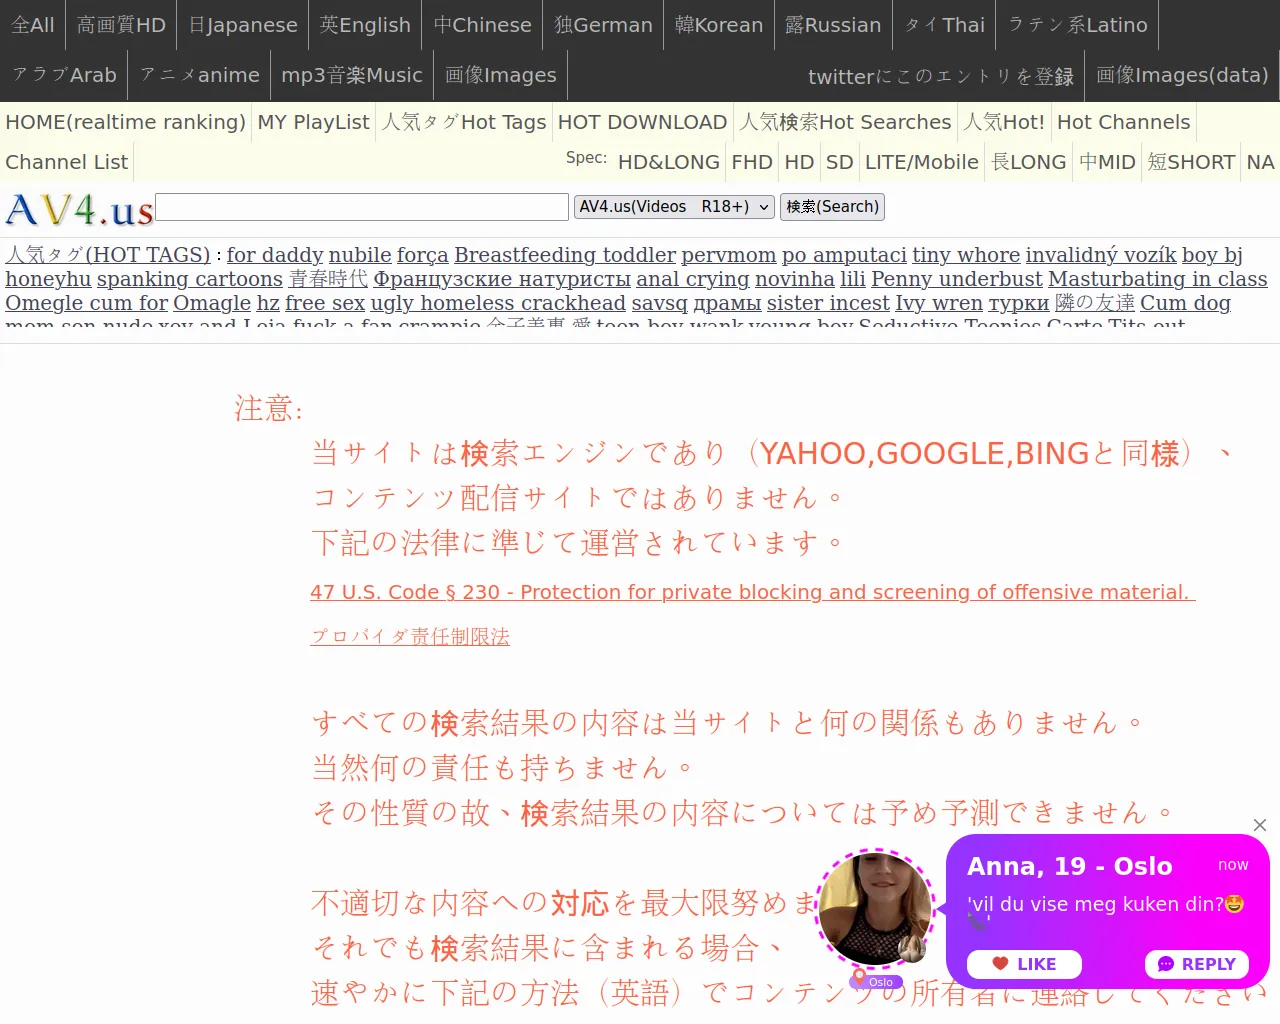Click the search text input field

click(x=362, y=207)
